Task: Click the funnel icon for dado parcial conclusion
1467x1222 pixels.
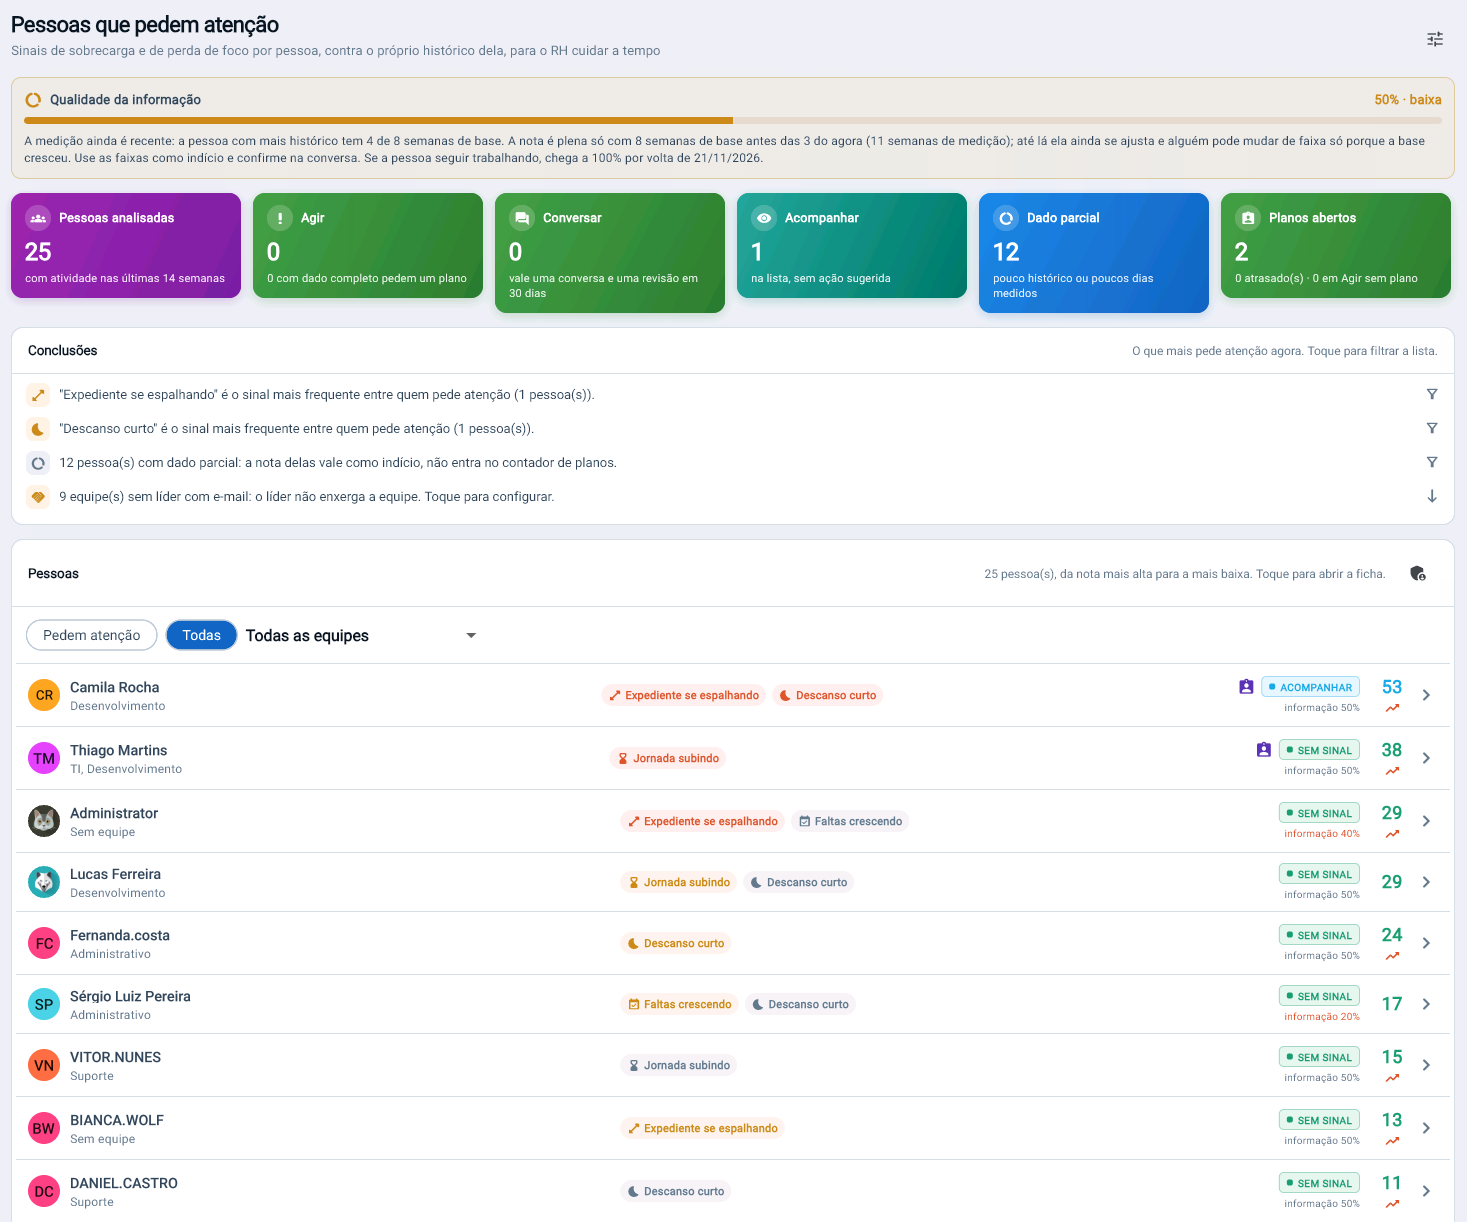Action: pyautogui.click(x=1432, y=462)
